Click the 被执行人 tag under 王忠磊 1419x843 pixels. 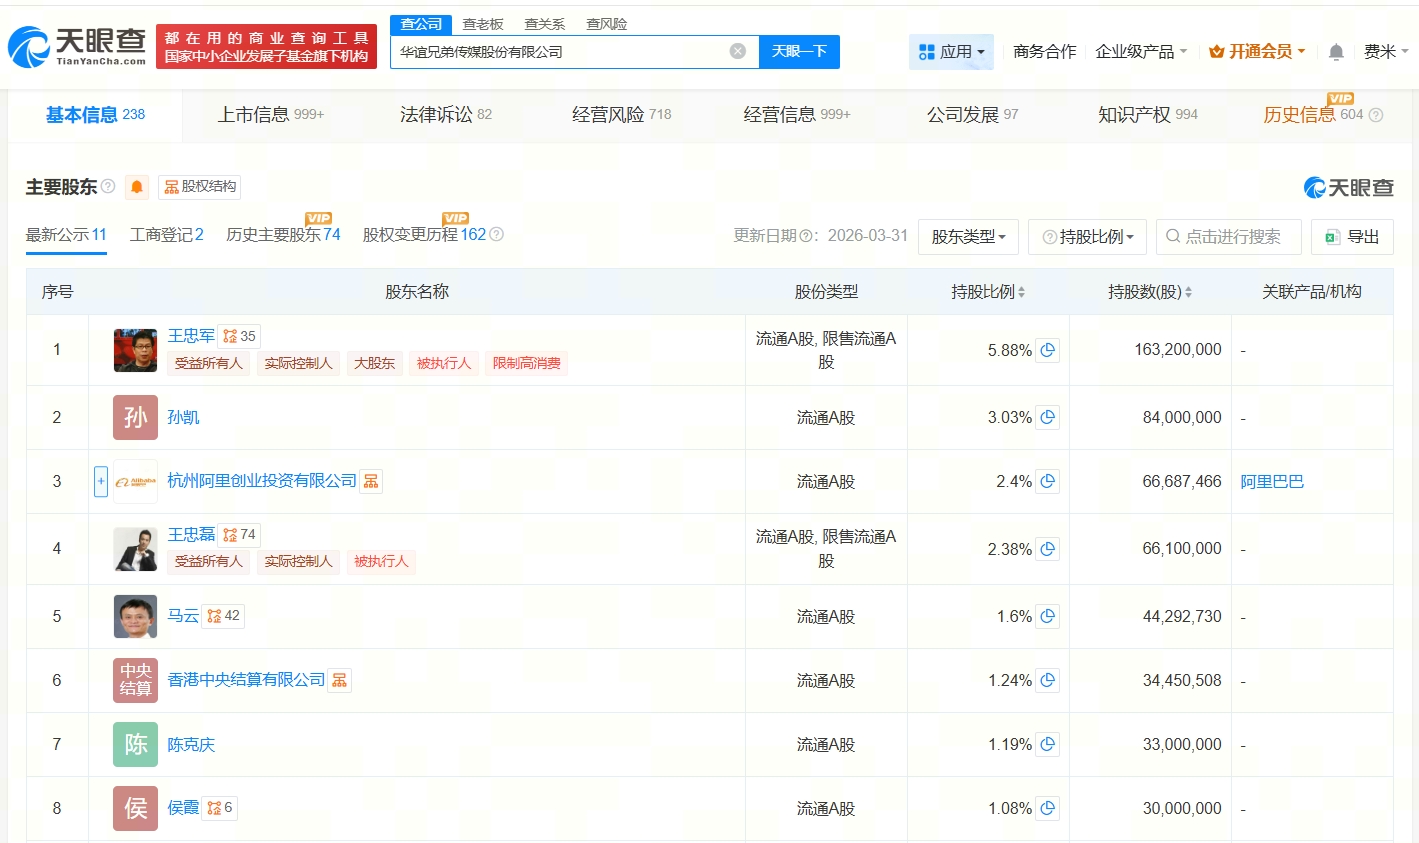[381, 562]
